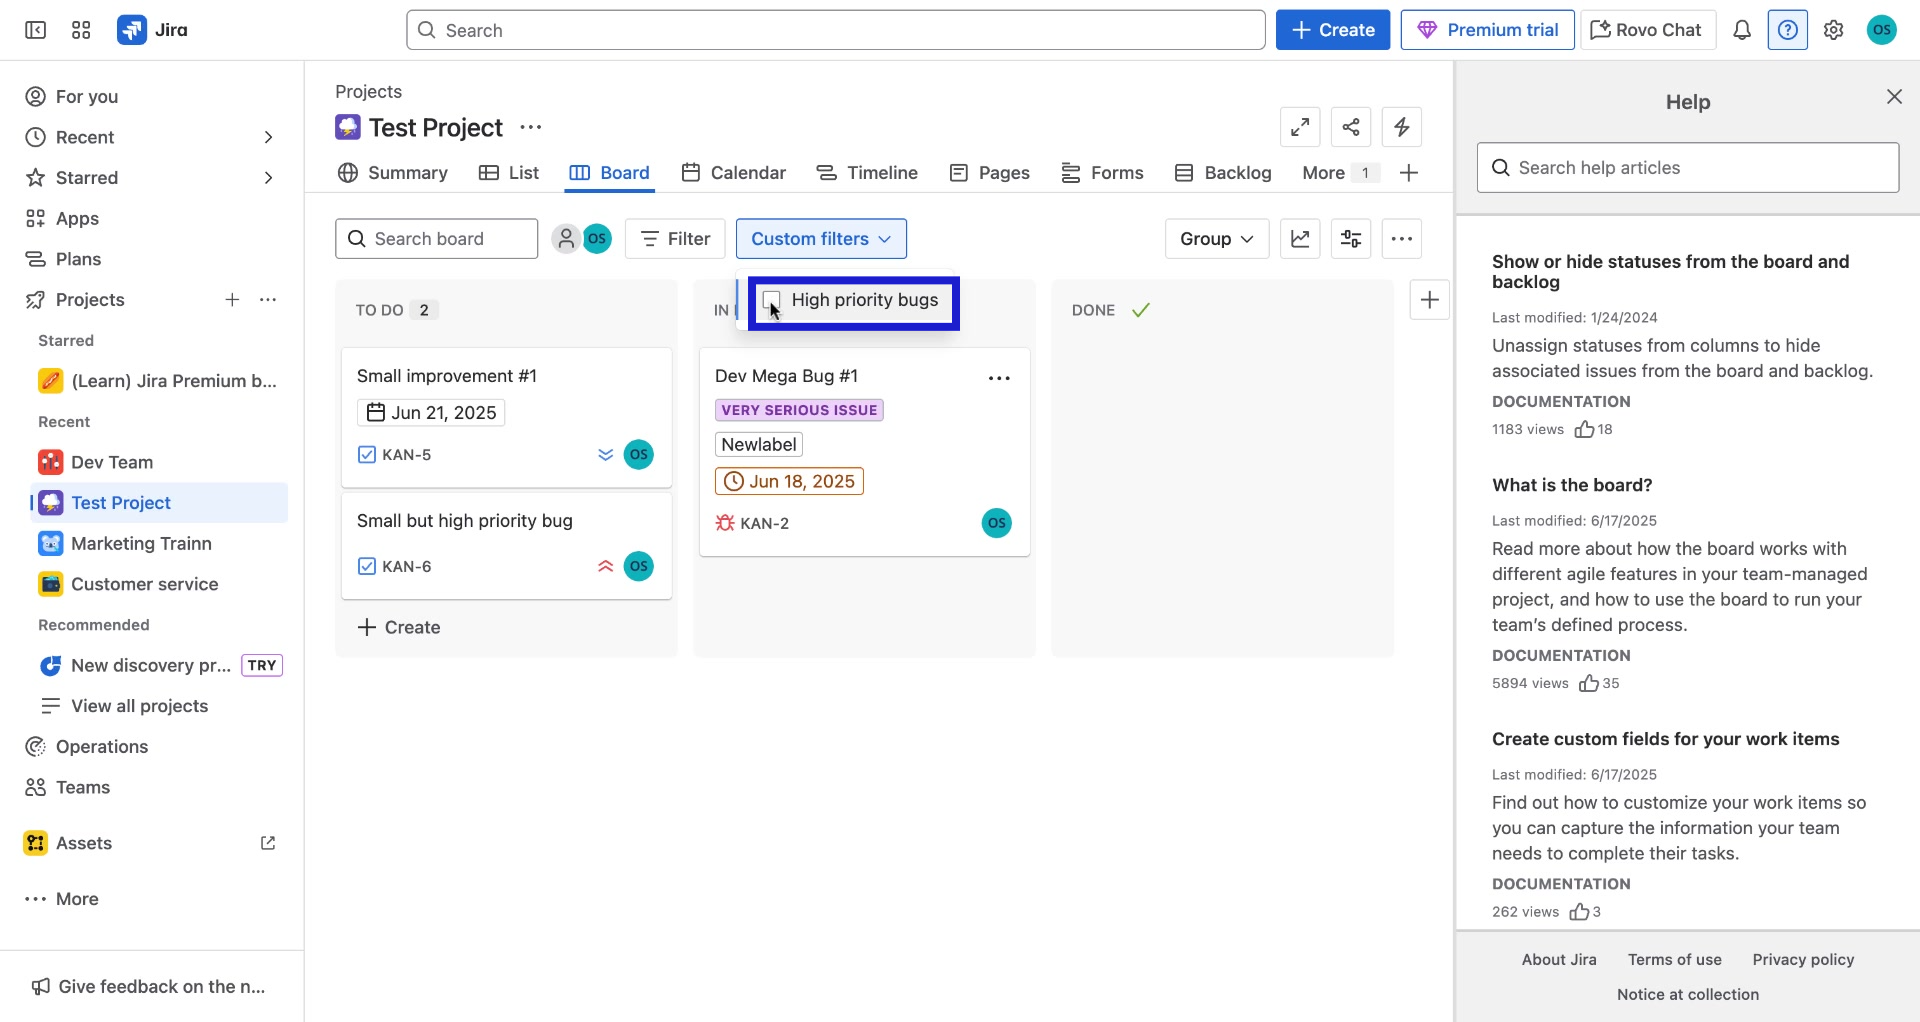The image size is (1920, 1022).
Task: Toggle the unassigned avatar filter
Action: click(566, 239)
